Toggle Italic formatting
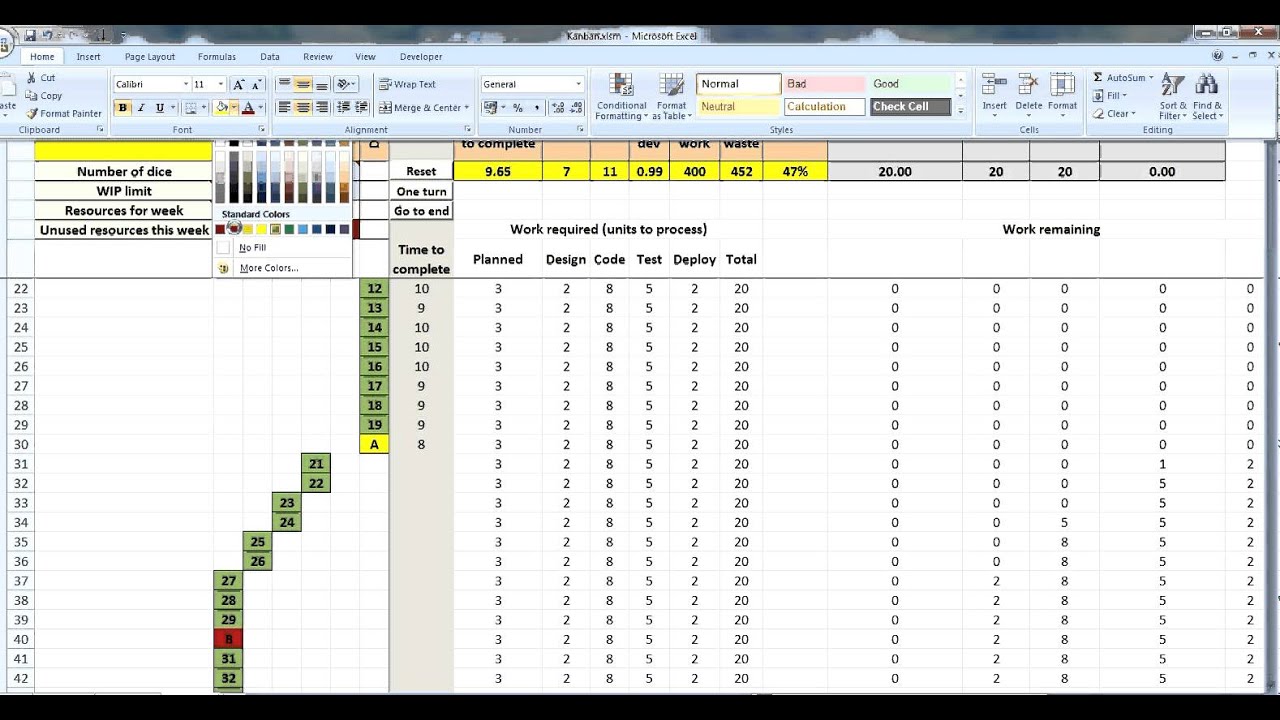 [x=141, y=108]
